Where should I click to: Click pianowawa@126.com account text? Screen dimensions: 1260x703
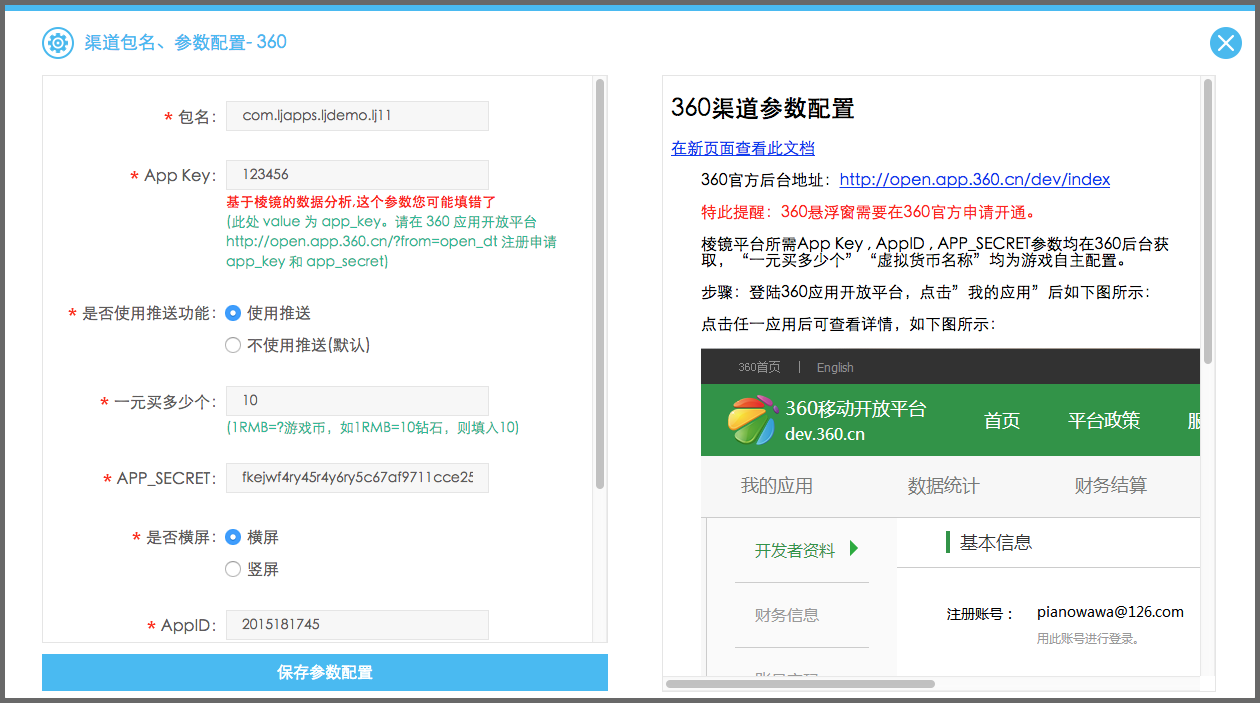1110,612
